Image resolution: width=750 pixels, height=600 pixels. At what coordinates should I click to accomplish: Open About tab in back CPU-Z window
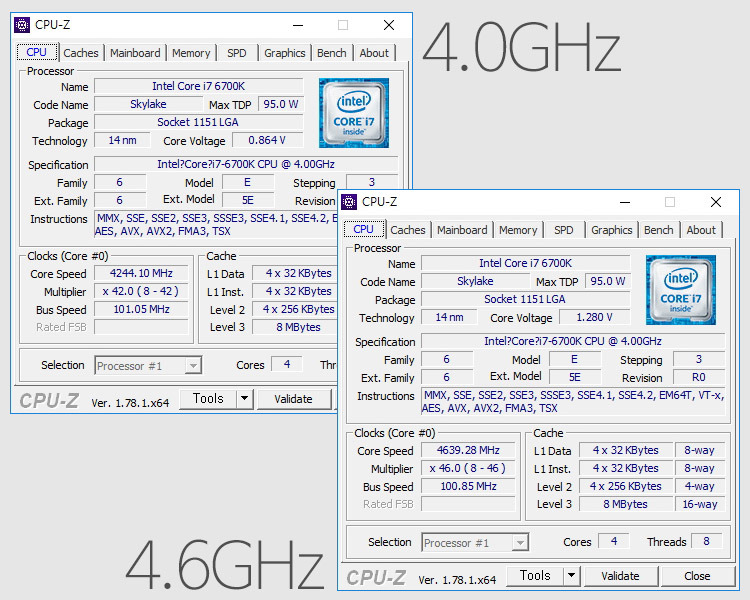click(374, 53)
